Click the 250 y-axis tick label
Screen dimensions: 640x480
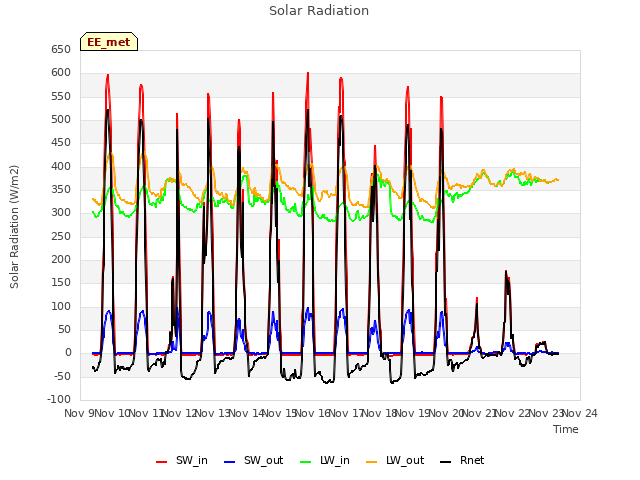61,236
